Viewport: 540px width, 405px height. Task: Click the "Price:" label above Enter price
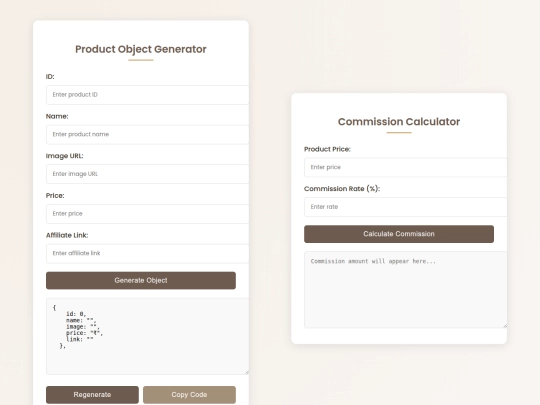(x=55, y=196)
